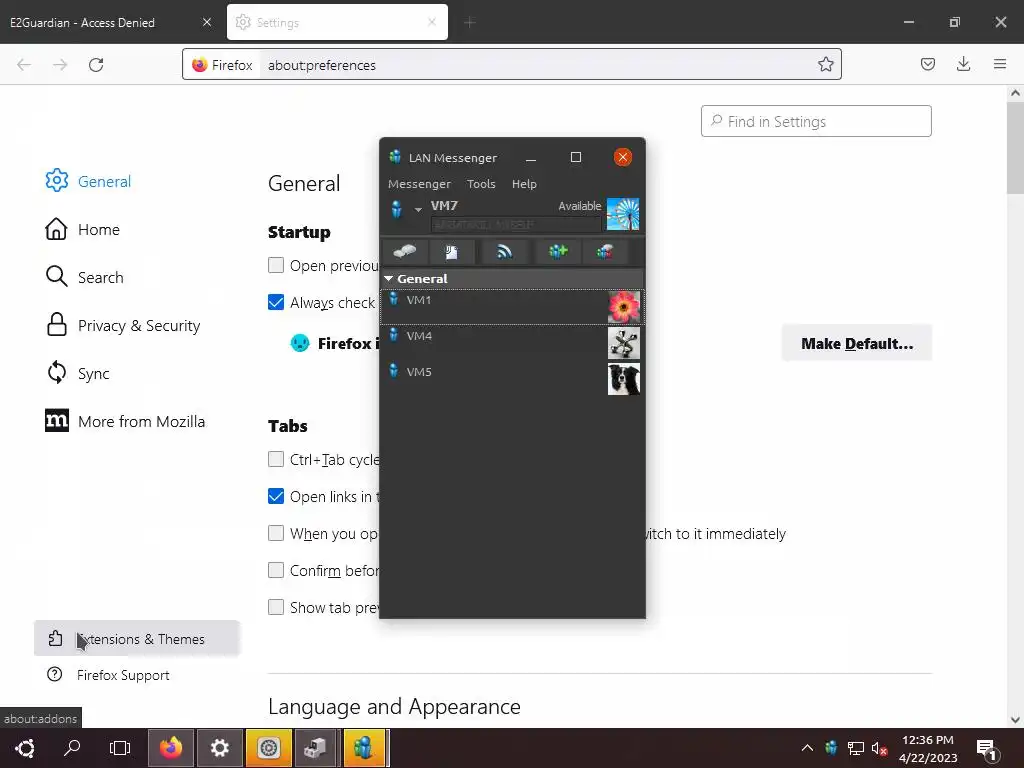
Task: Click the VM5 dog avatar thumbnail
Action: pyautogui.click(x=624, y=379)
